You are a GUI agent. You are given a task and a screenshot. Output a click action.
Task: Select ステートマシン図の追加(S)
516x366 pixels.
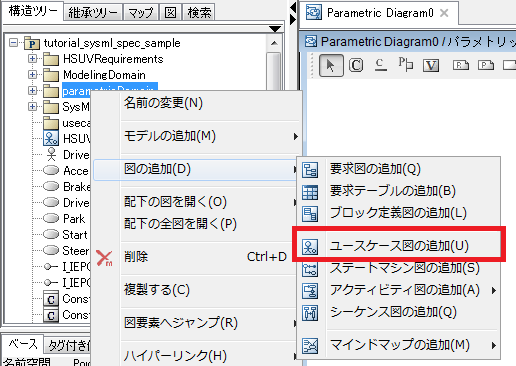click(x=404, y=268)
